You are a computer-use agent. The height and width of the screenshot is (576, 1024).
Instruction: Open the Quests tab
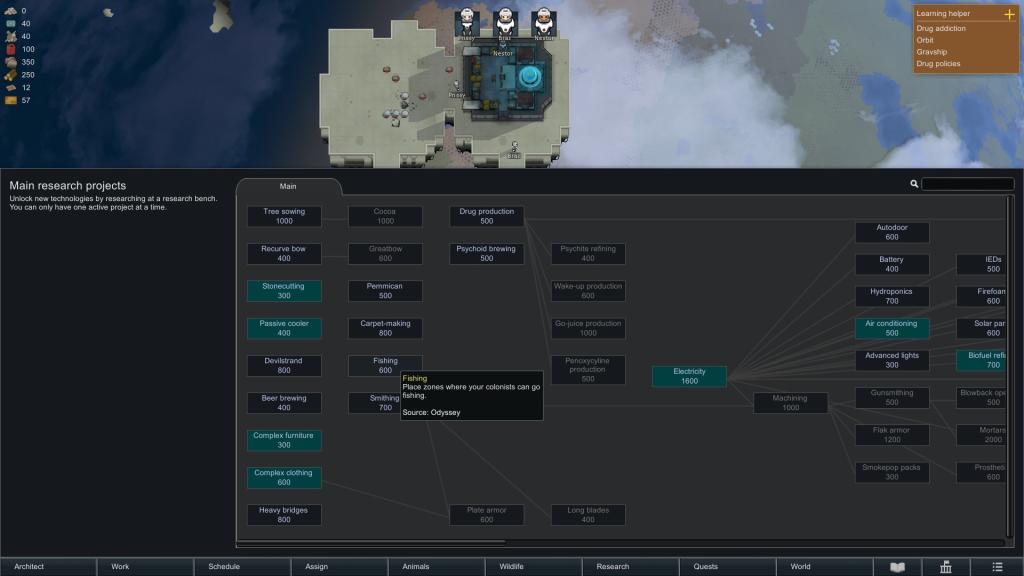point(705,567)
